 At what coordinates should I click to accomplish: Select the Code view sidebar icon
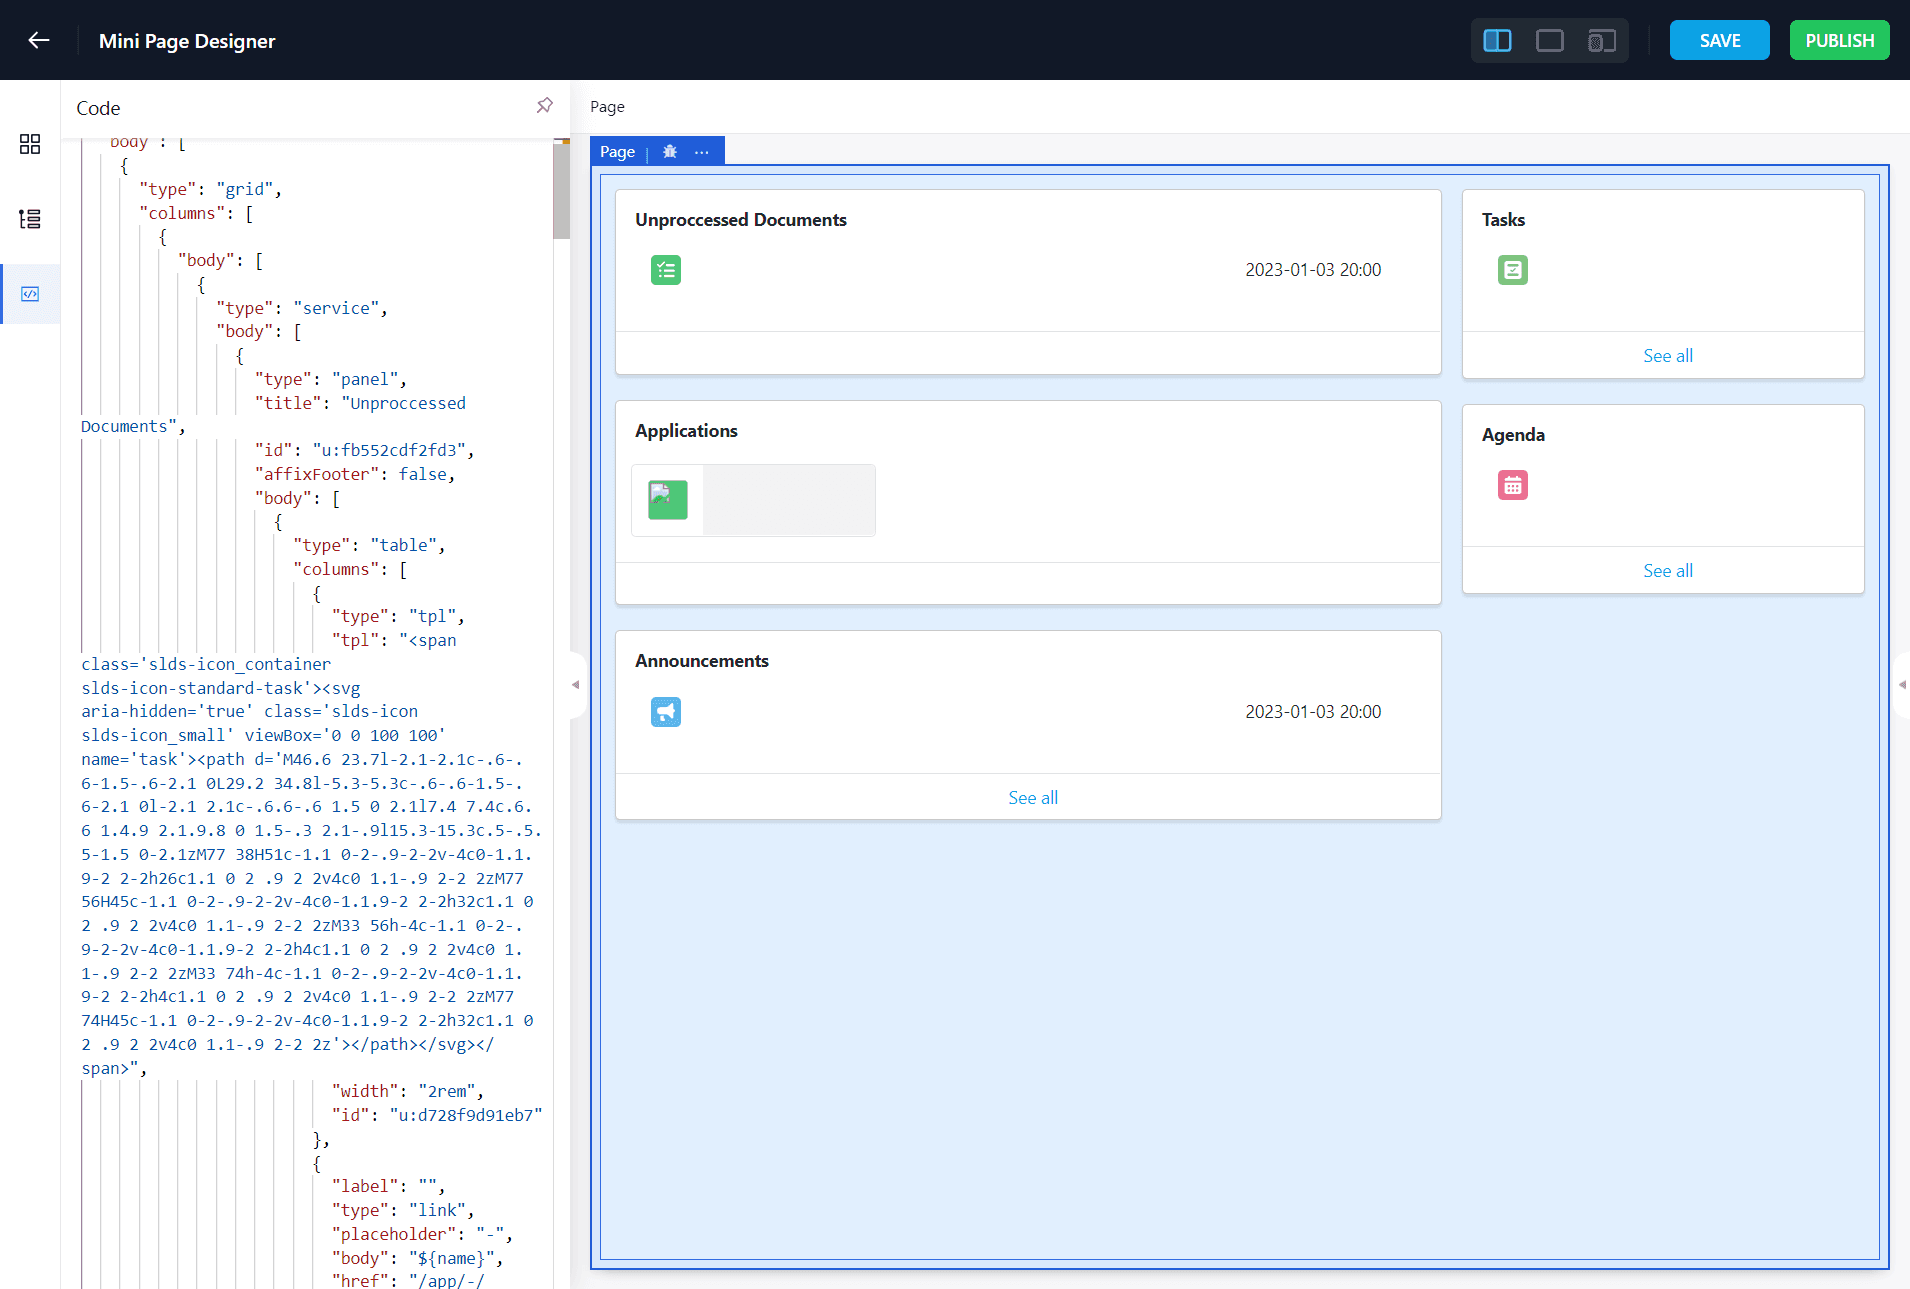[30, 294]
